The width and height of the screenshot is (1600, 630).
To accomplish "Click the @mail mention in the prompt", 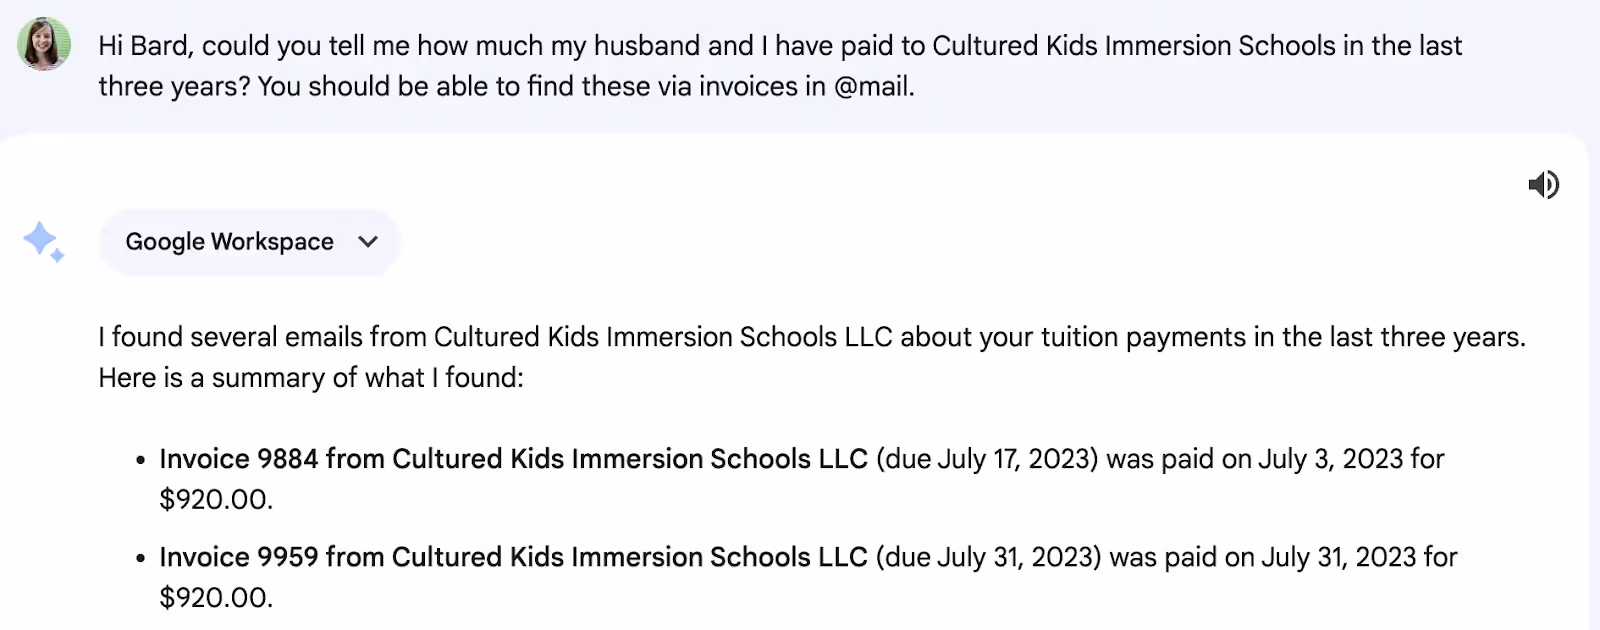I will point(872,87).
